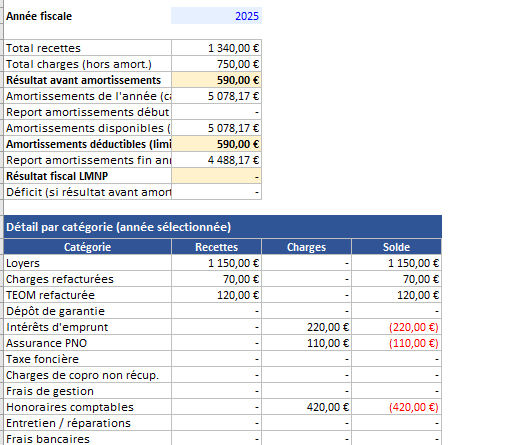
Task: Select the 'Charges refacturées' category cell
Action: (x=88, y=279)
